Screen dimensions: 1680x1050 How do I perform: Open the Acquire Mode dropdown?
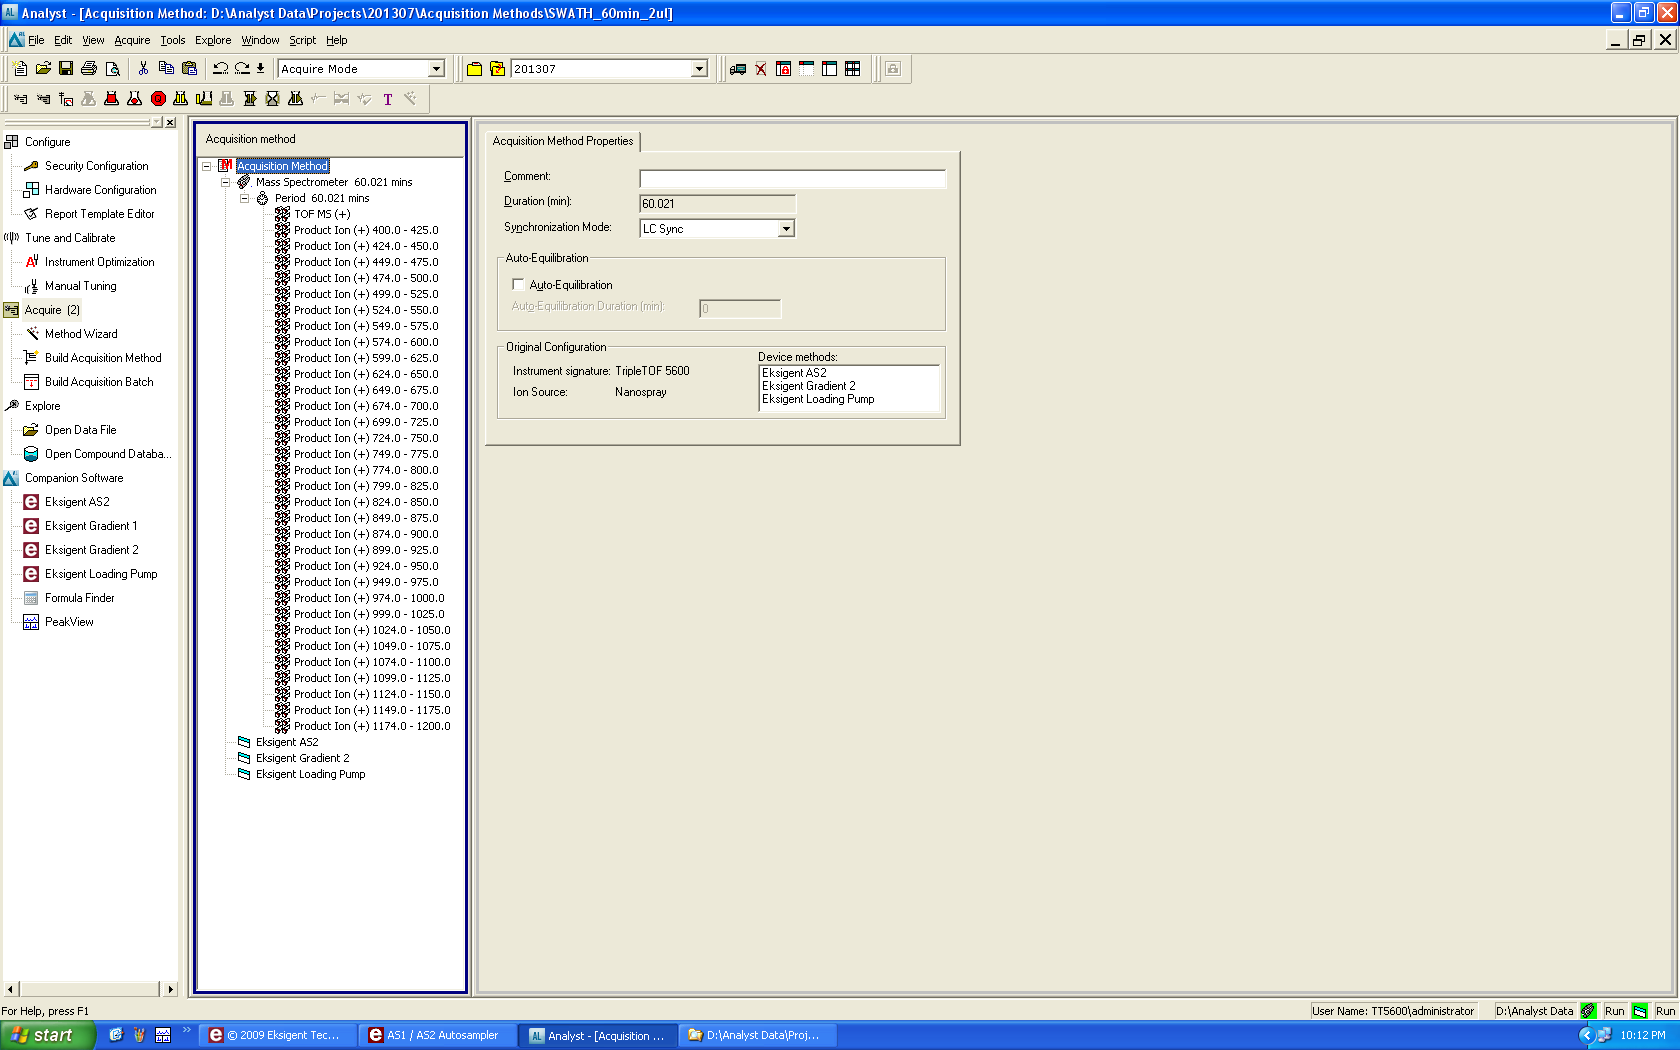tap(436, 69)
